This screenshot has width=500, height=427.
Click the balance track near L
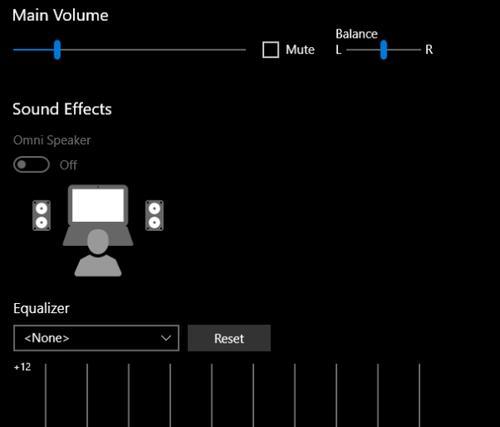coord(351,50)
